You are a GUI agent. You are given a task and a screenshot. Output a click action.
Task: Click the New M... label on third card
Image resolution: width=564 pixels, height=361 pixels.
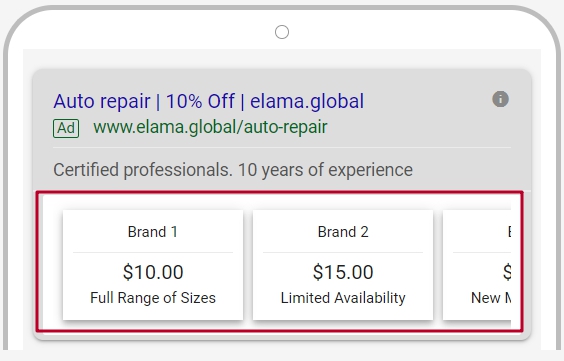[x=491, y=298]
